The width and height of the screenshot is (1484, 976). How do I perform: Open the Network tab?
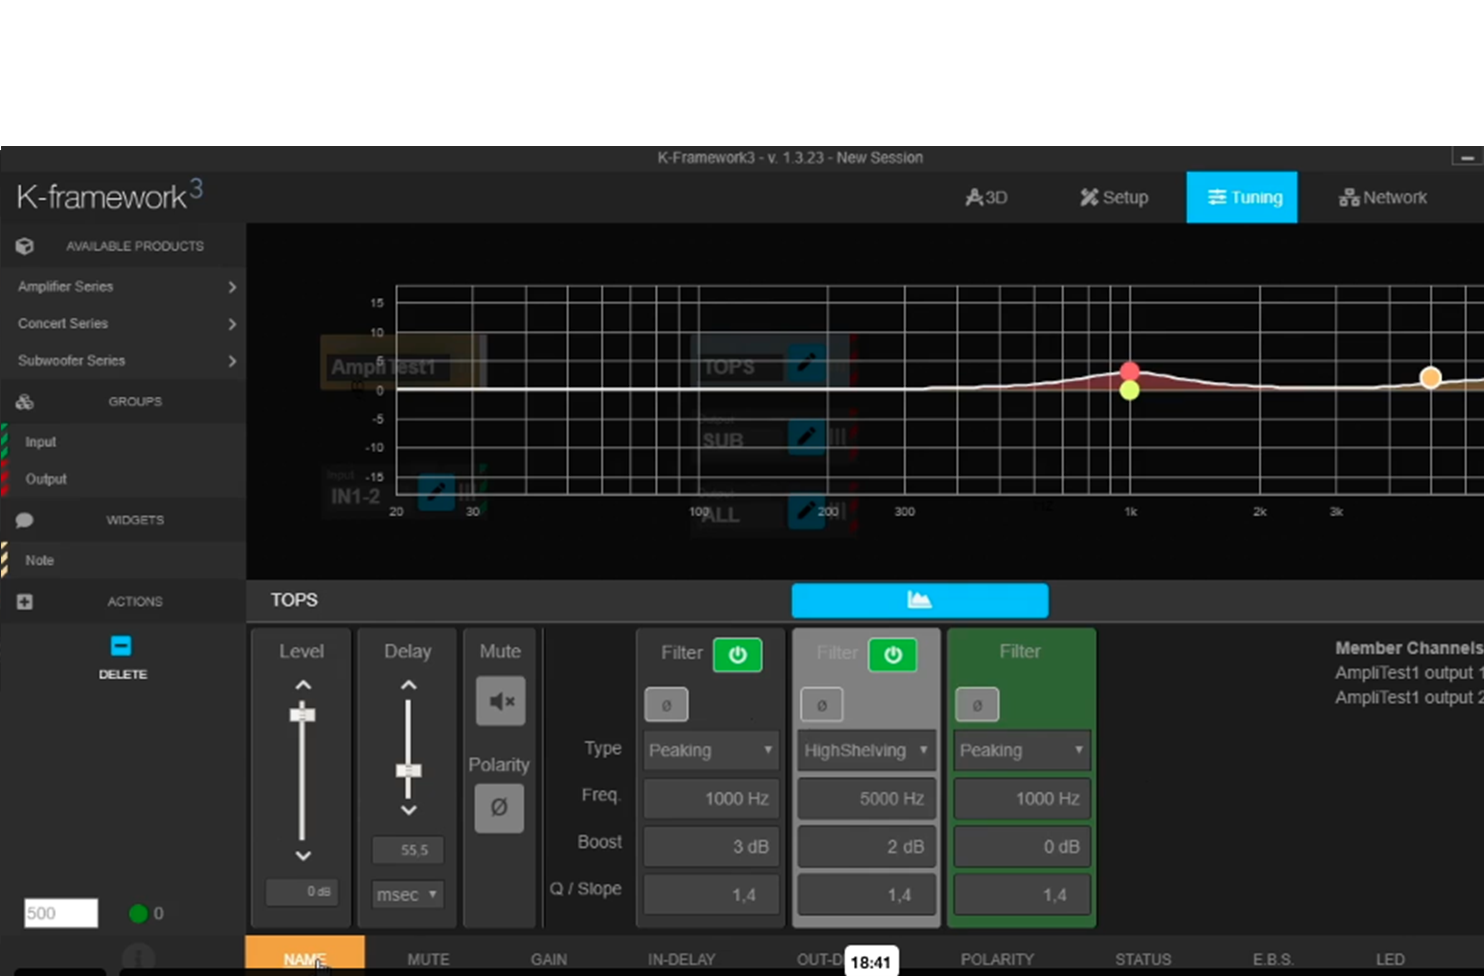click(1383, 198)
